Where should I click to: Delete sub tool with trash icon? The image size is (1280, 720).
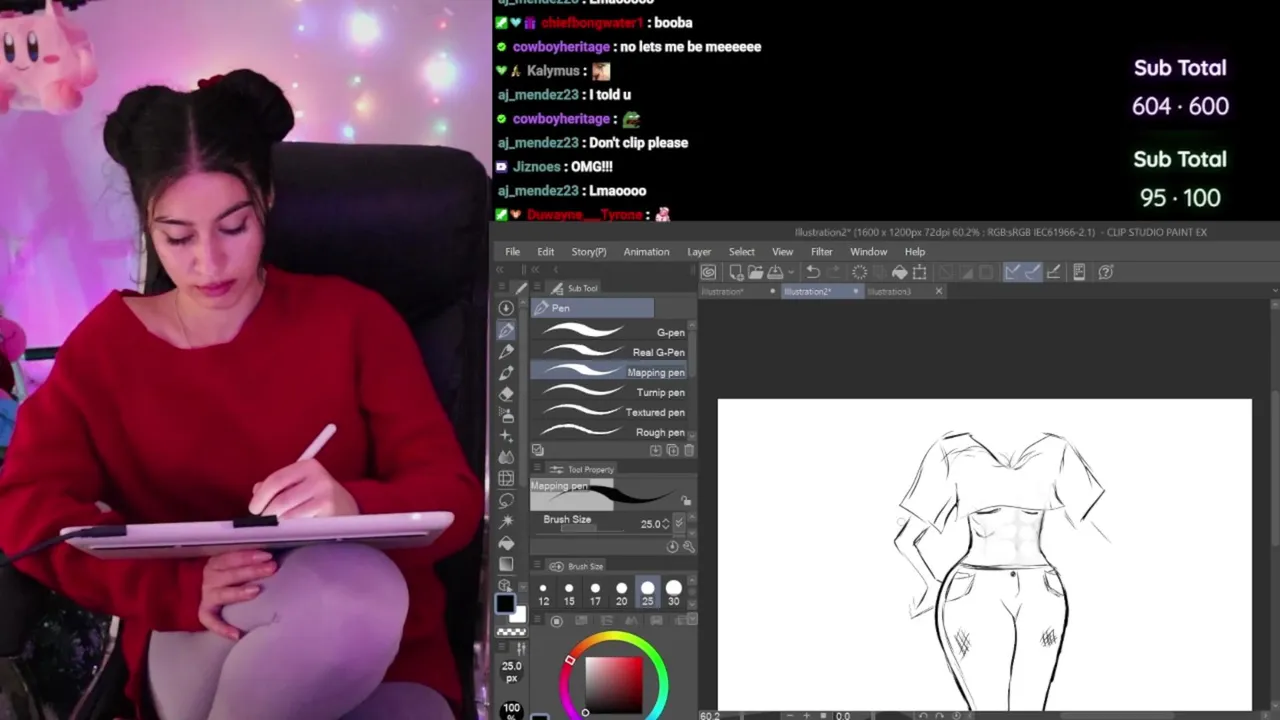[689, 450]
